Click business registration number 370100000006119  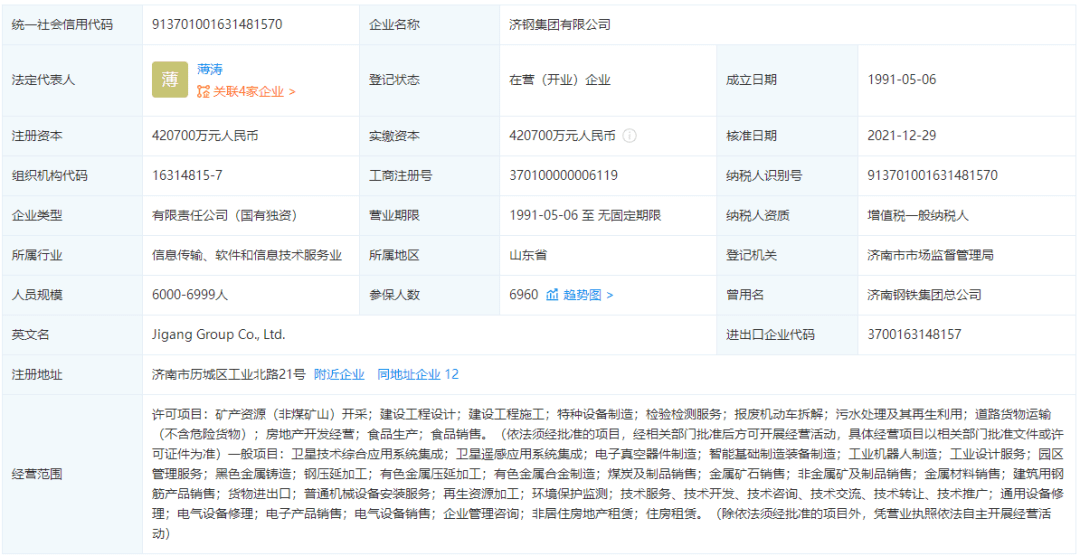click(x=563, y=176)
